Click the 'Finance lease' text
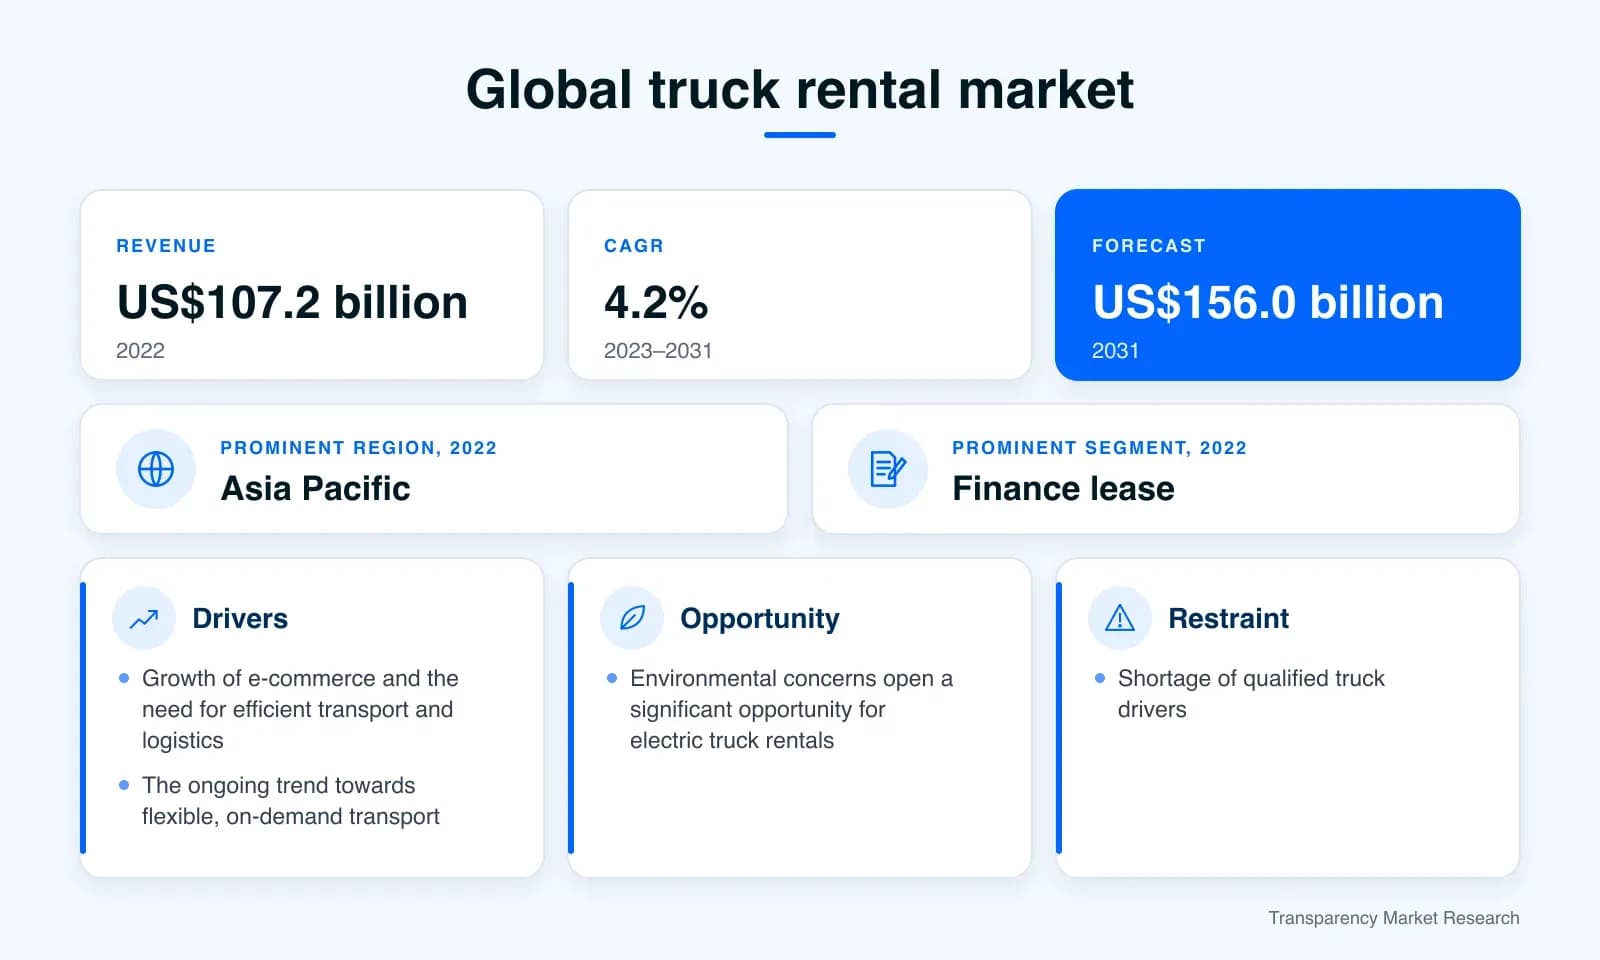 click(1063, 488)
